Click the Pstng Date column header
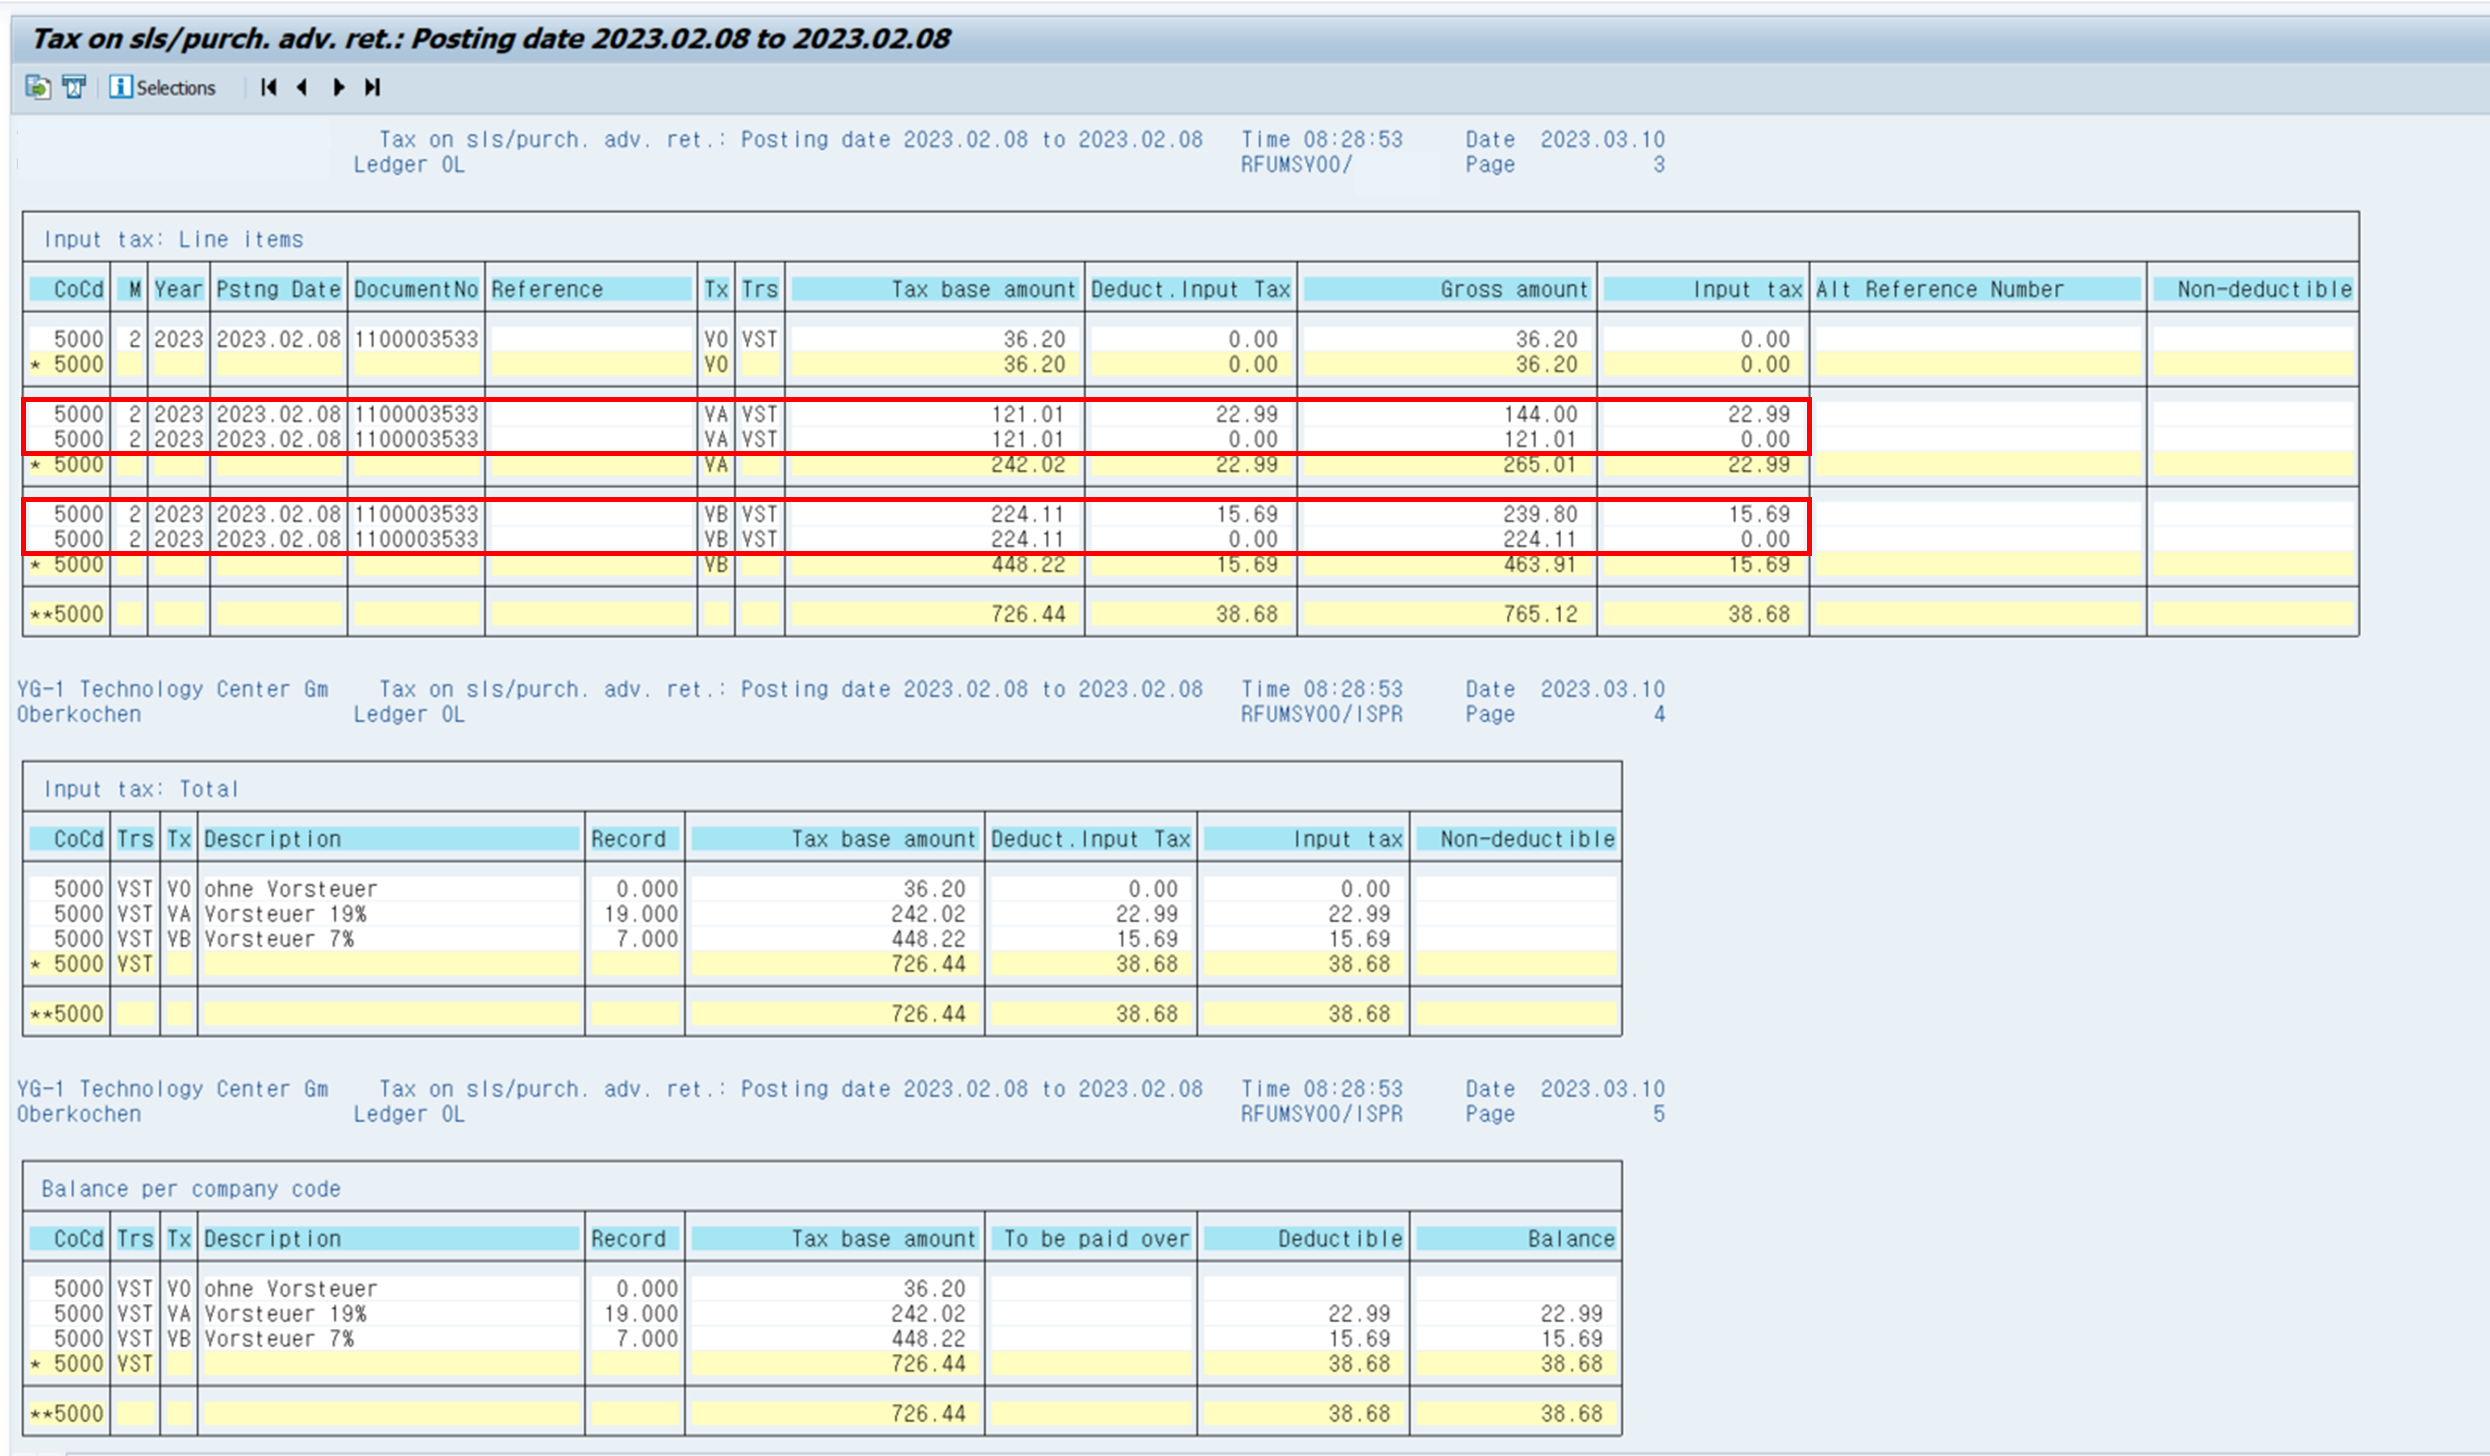Viewport: 2490px width, 1456px height. click(278, 289)
